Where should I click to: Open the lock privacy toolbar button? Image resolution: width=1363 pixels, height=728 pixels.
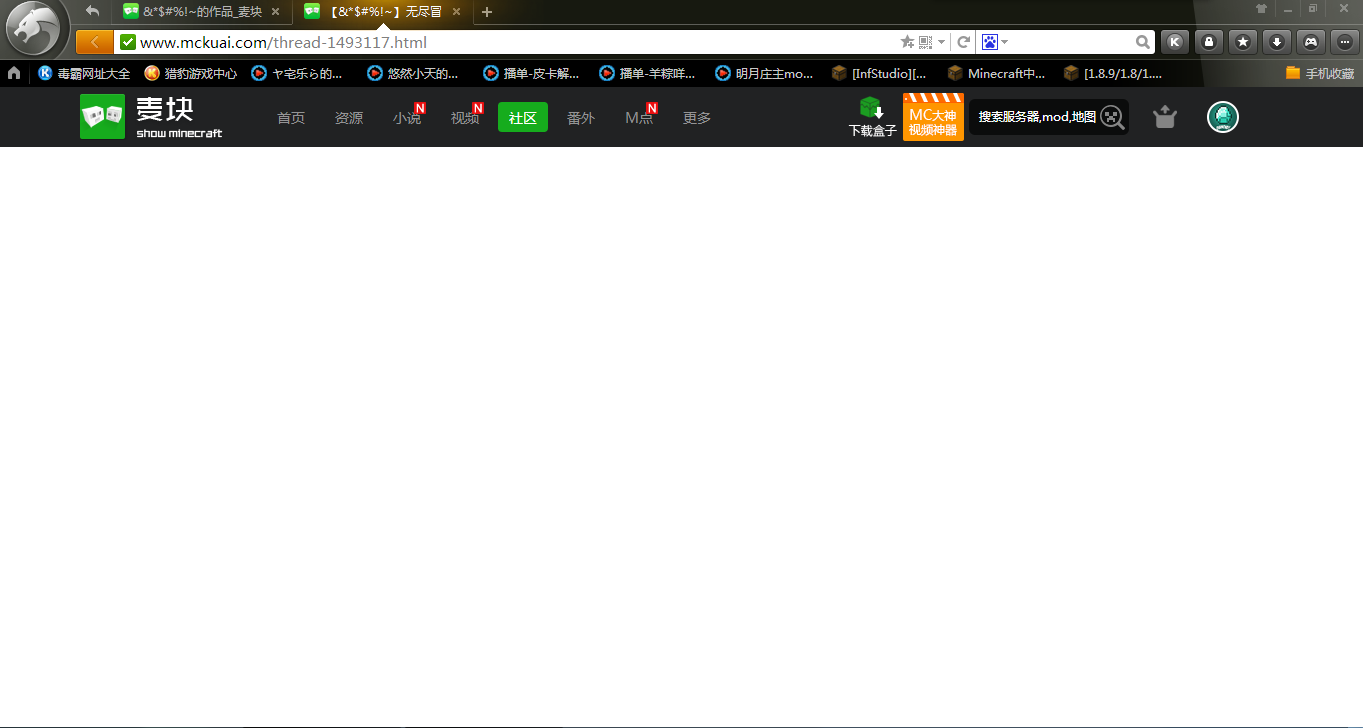pyautogui.click(x=1209, y=42)
